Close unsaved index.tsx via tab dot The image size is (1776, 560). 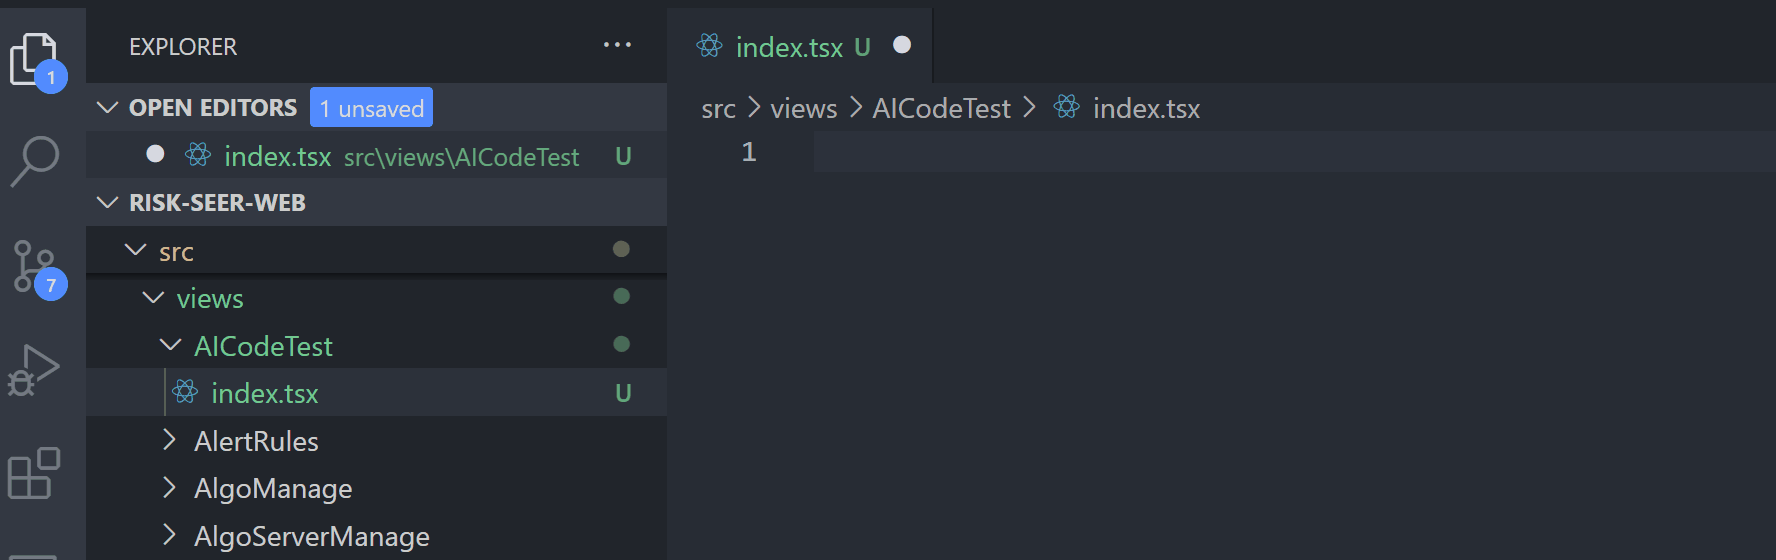click(x=902, y=45)
